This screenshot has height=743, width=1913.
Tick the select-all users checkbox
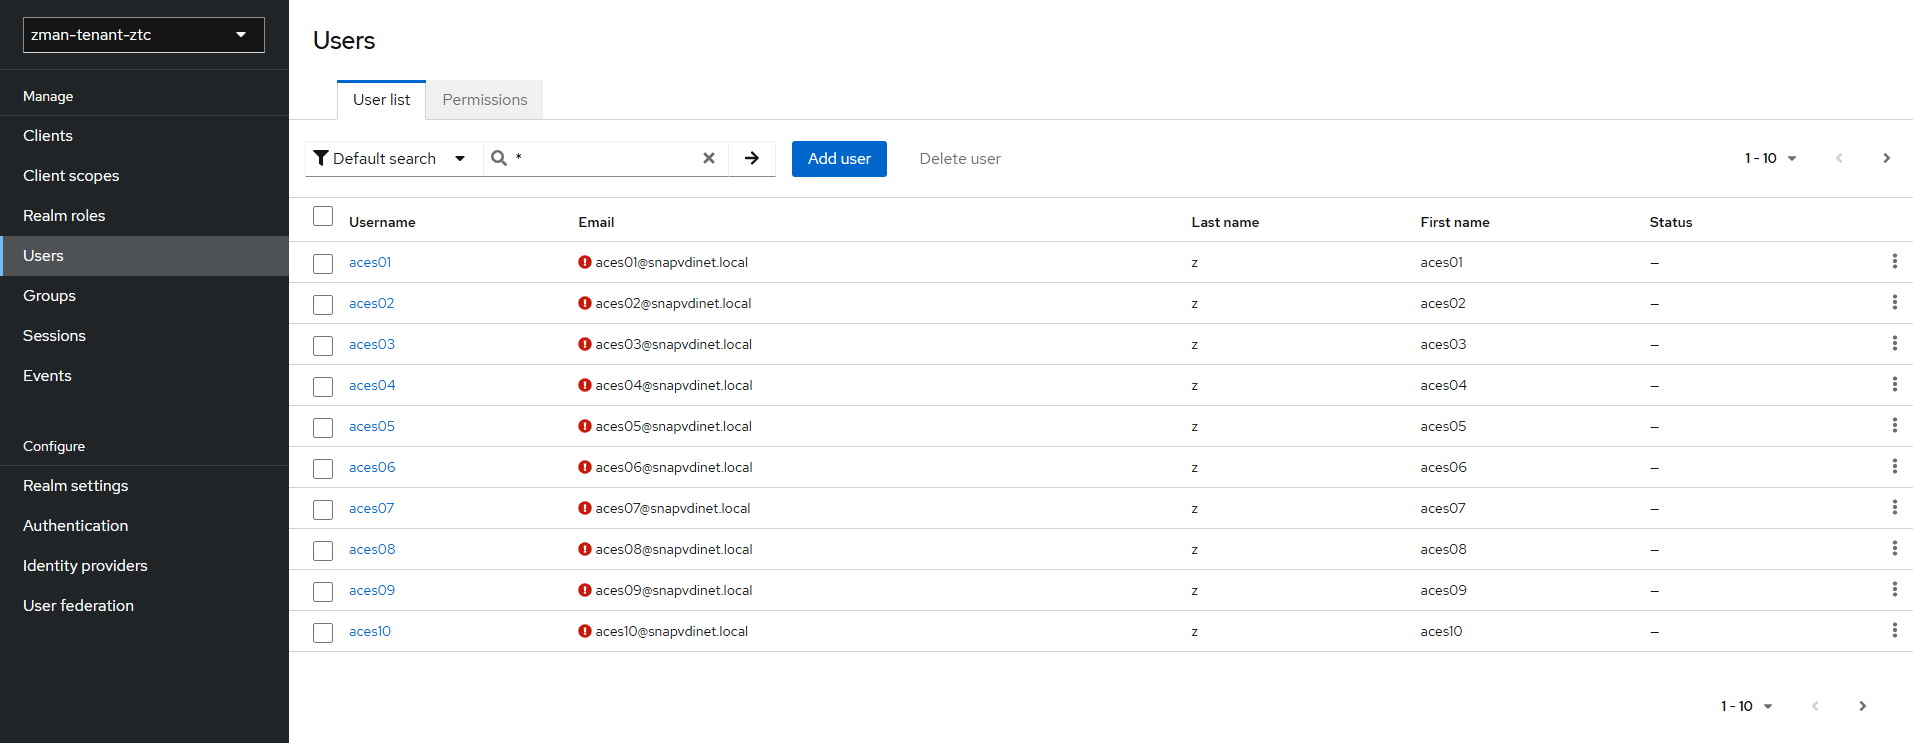click(x=323, y=216)
